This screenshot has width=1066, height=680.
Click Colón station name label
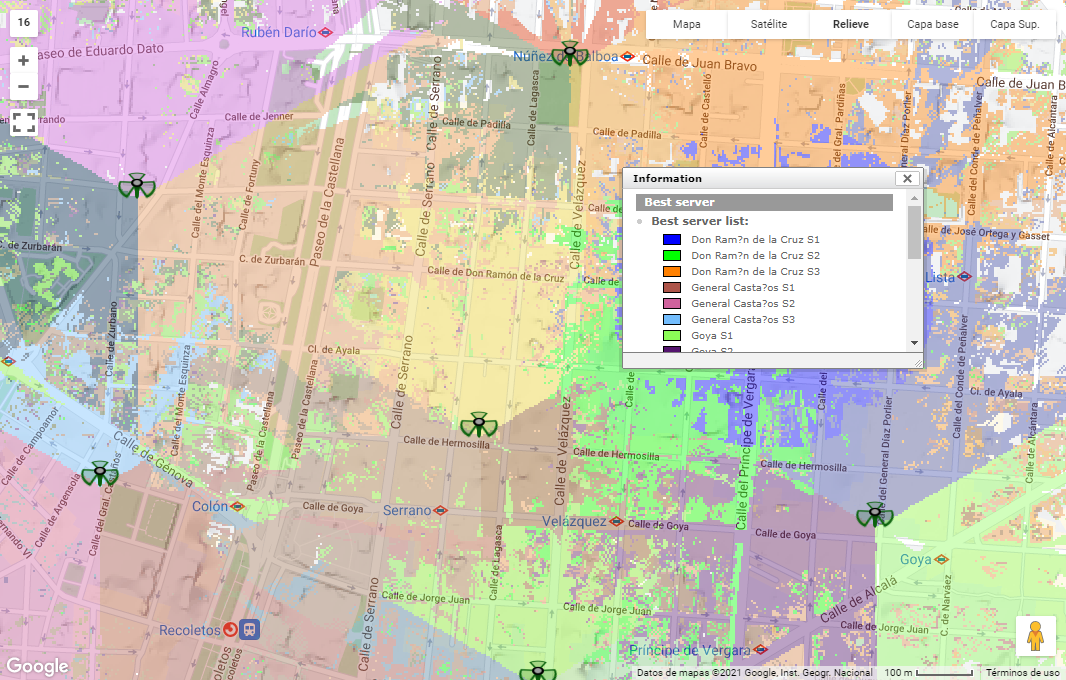tap(210, 507)
